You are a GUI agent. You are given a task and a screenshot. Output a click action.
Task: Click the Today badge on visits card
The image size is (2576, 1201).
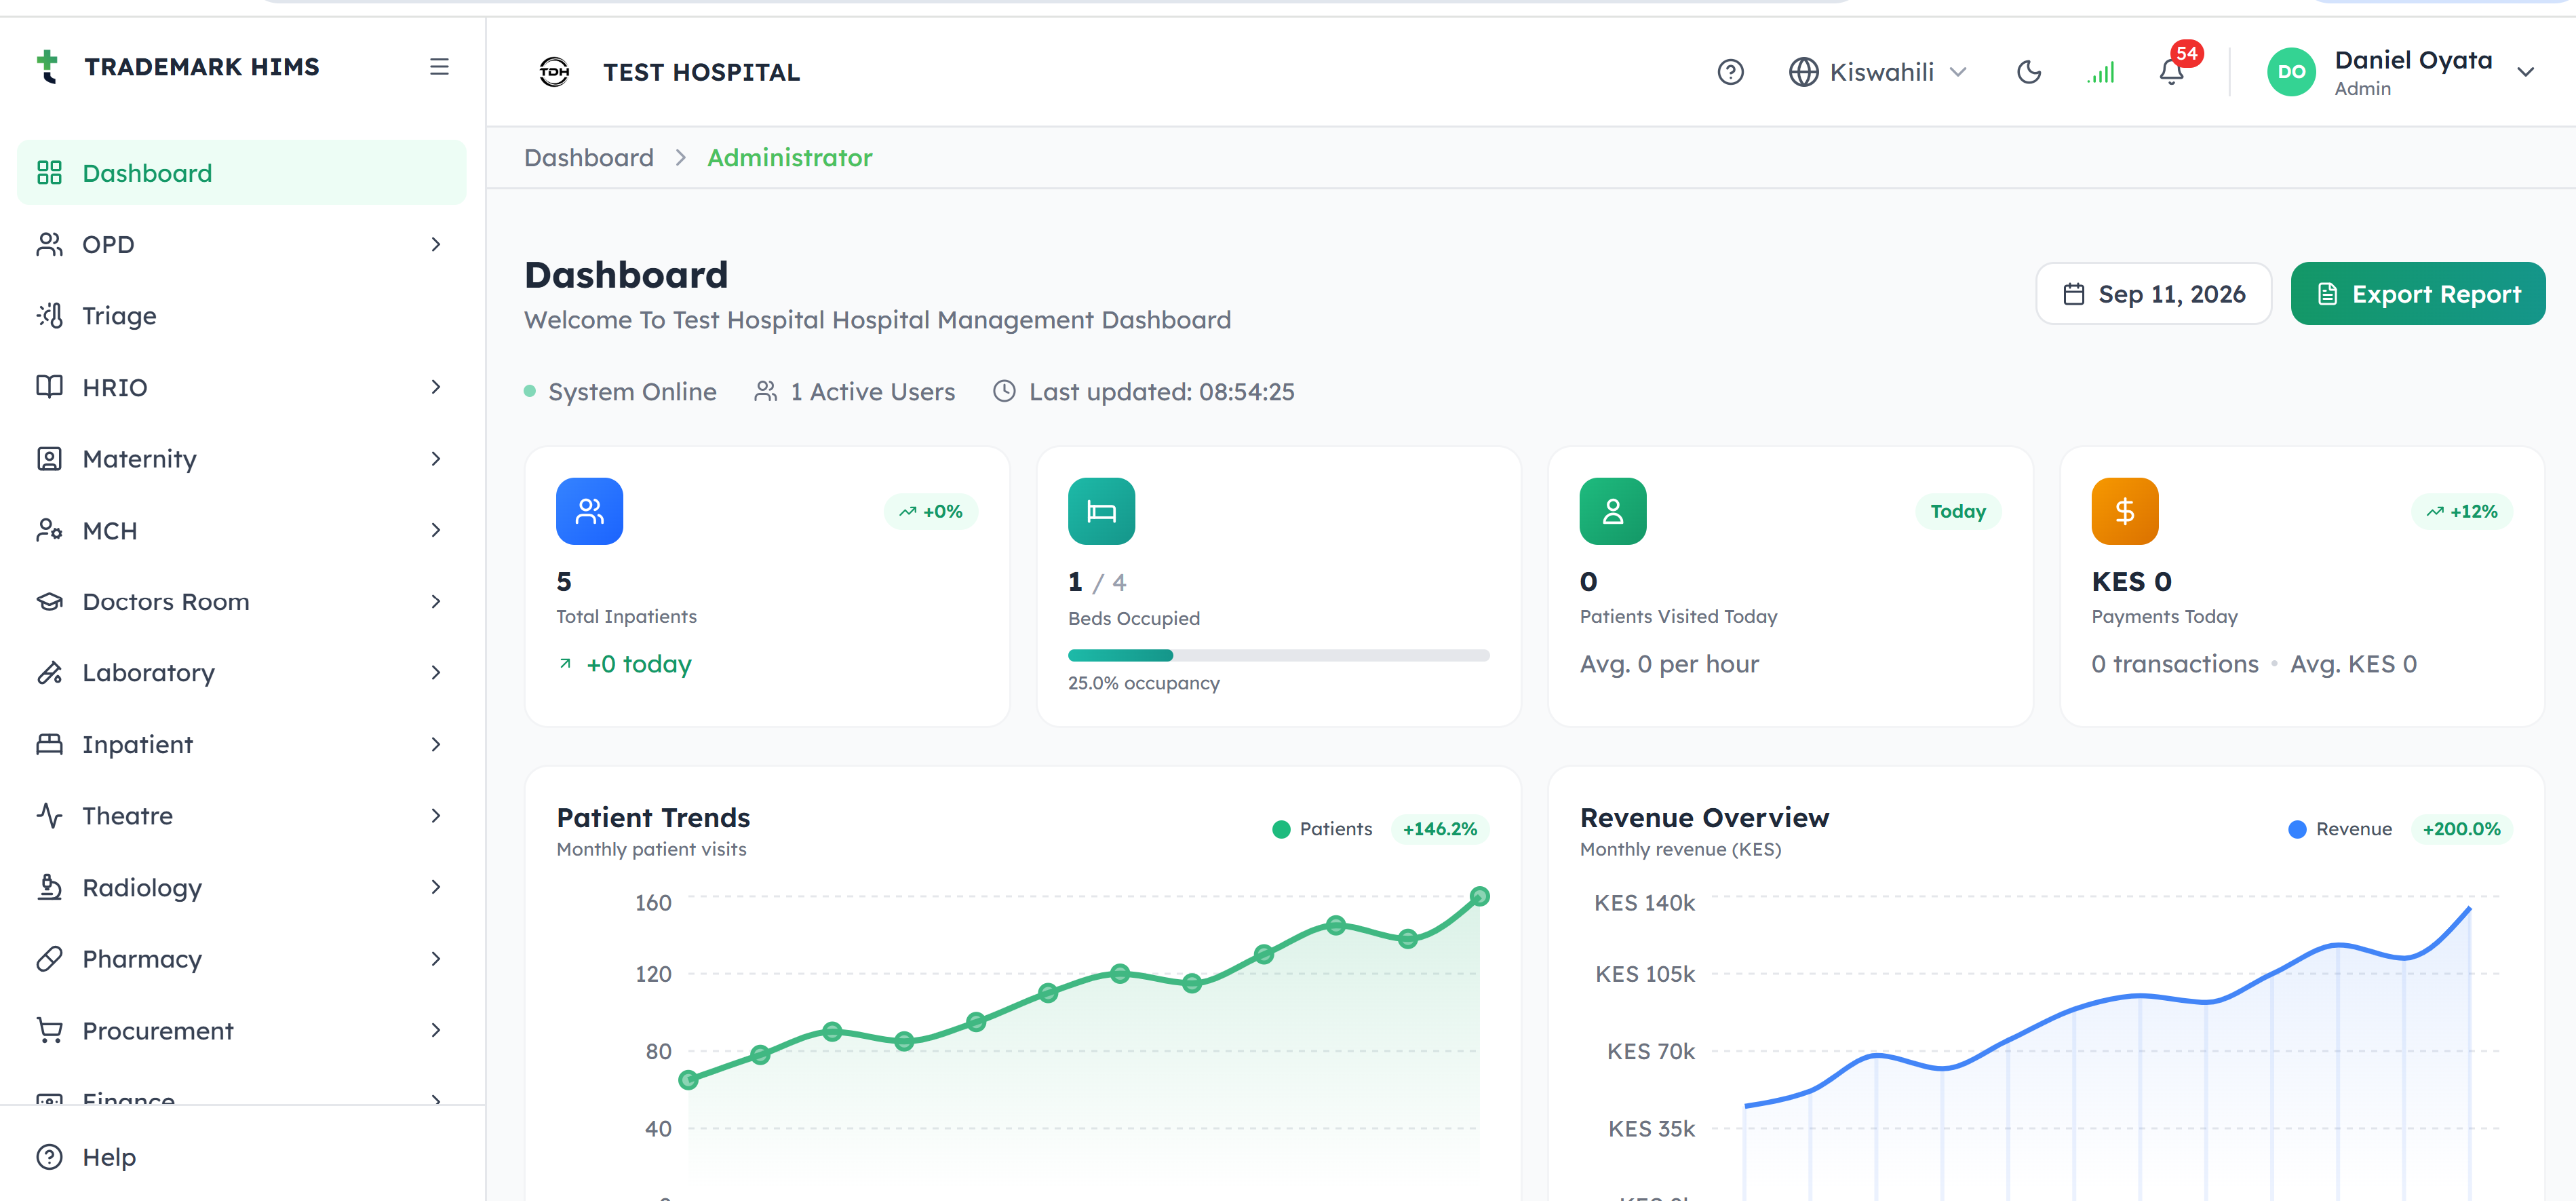1957,511
